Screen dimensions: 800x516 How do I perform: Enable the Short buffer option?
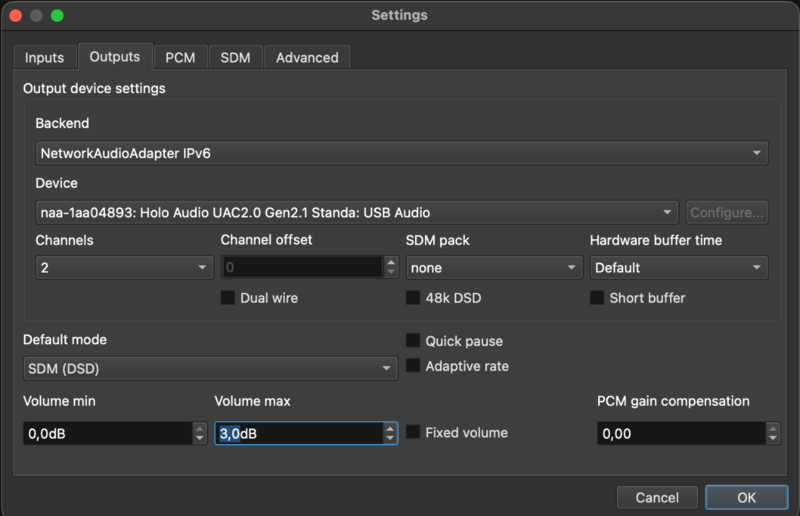click(x=597, y=298)
